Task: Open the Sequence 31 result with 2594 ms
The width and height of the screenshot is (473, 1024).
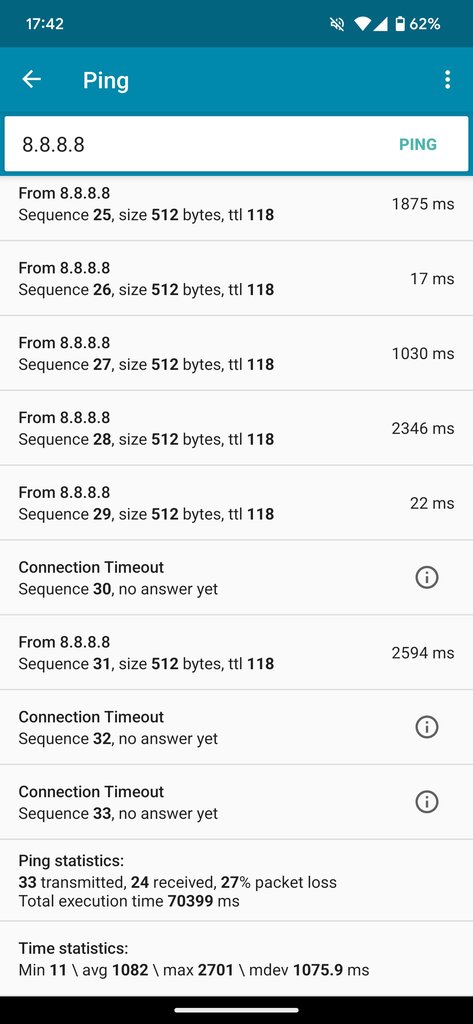Action: tap(236, 652)
